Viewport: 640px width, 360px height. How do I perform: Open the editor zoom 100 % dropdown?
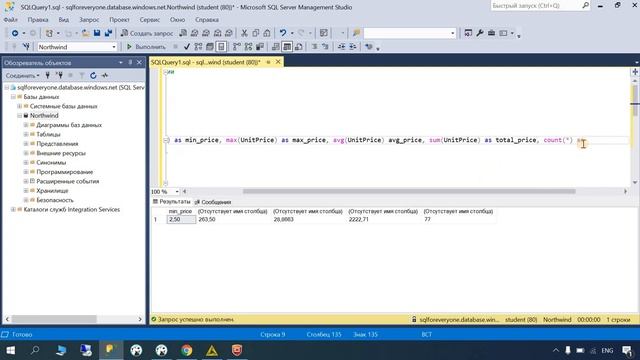click(x=177, y=191)
